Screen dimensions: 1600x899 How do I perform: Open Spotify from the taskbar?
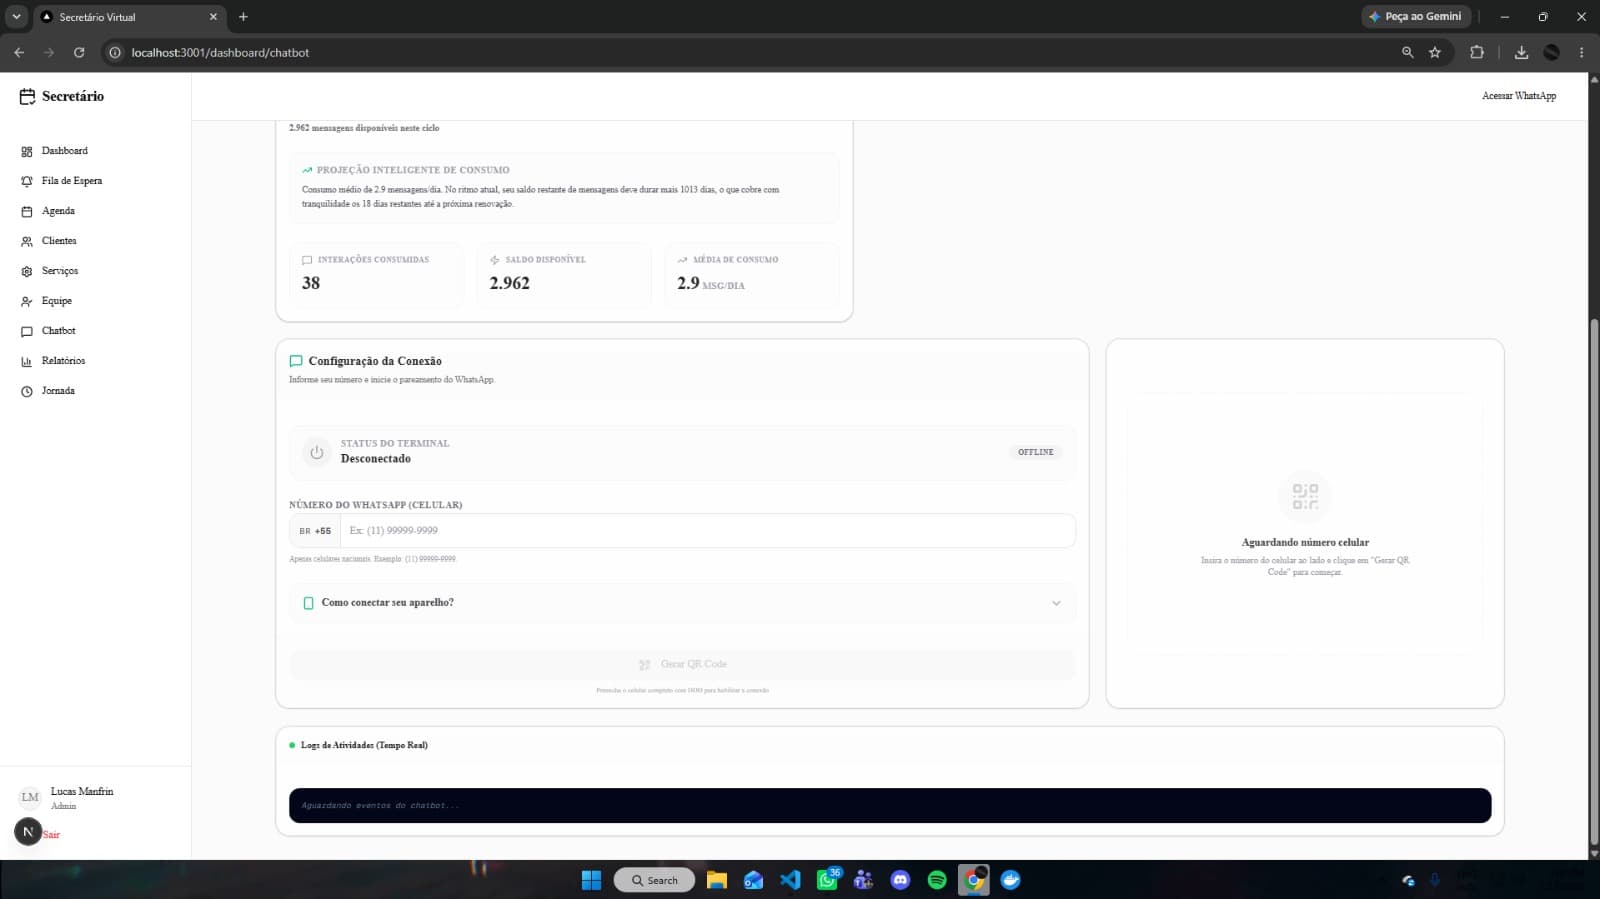click(x=937, y=880)
